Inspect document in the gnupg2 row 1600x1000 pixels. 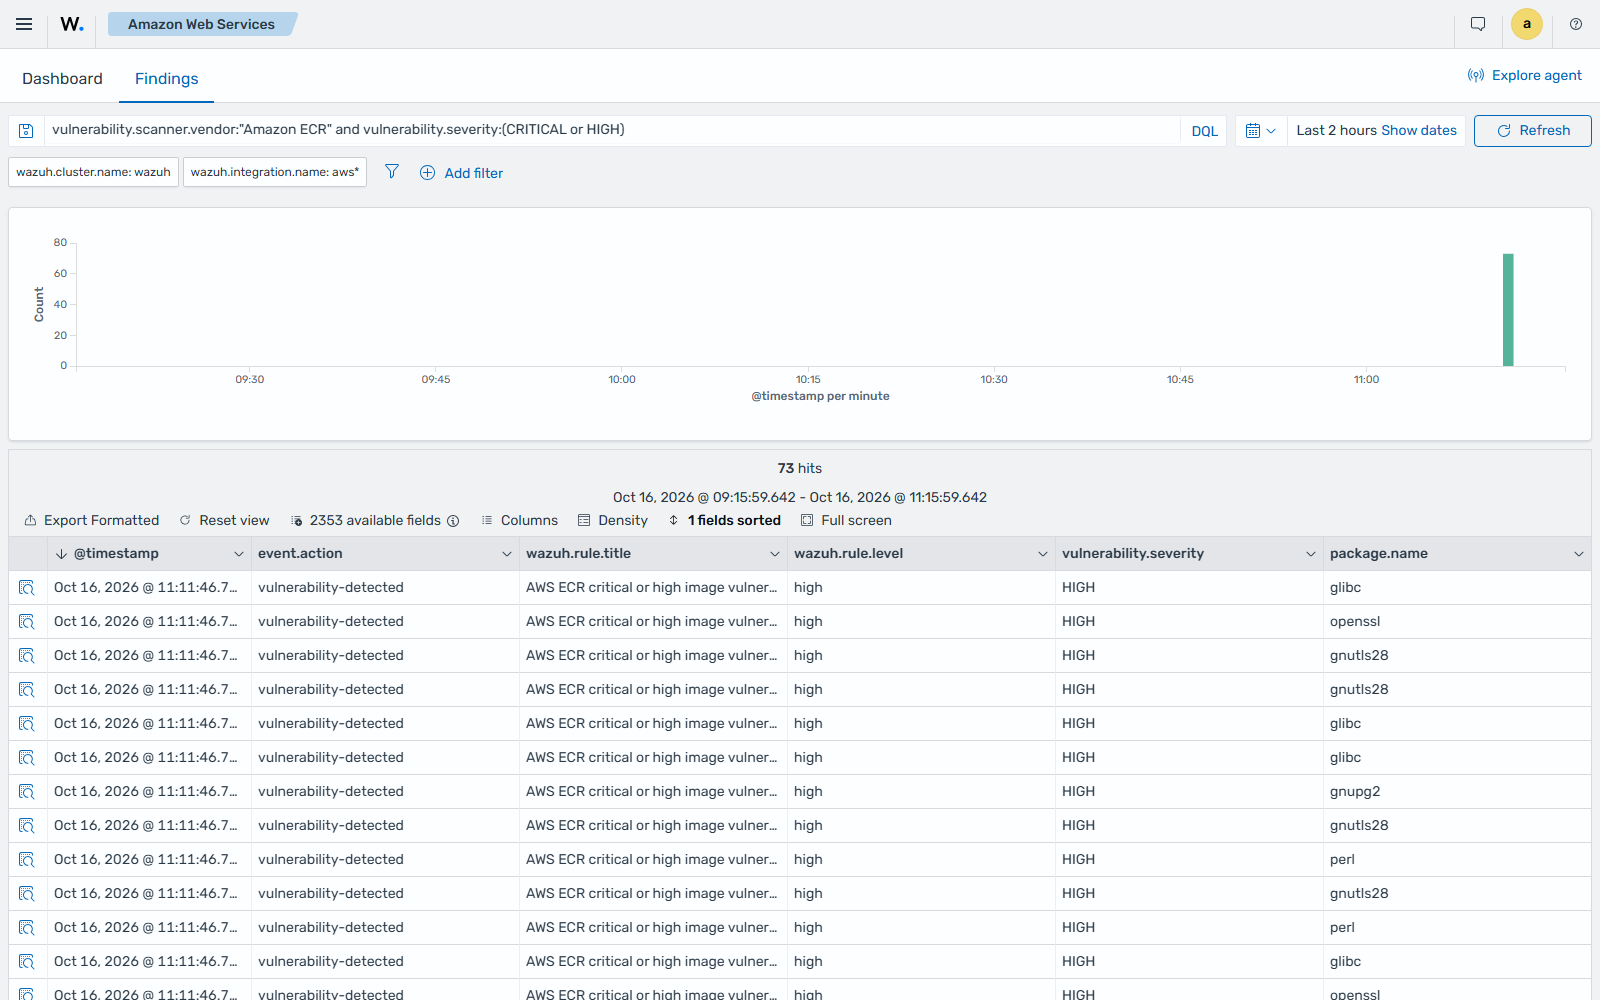click(x=27, y=792)
